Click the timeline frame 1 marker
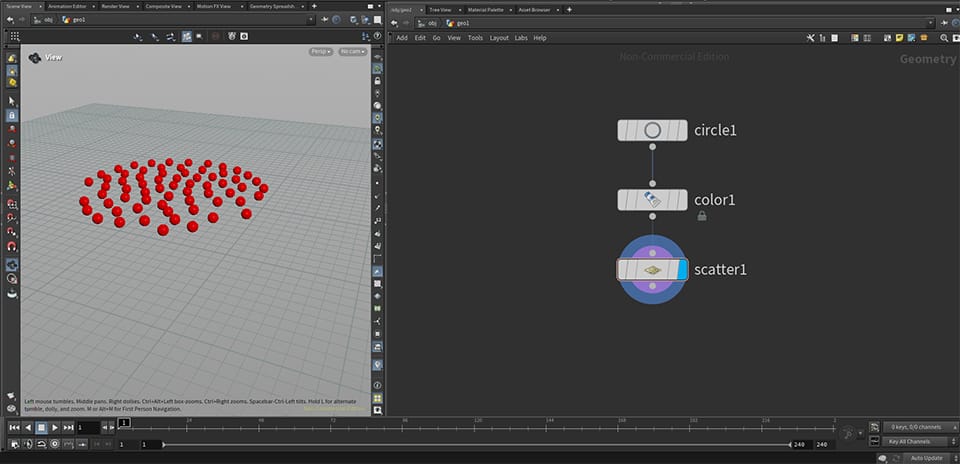960x464 pixels. 124,422
